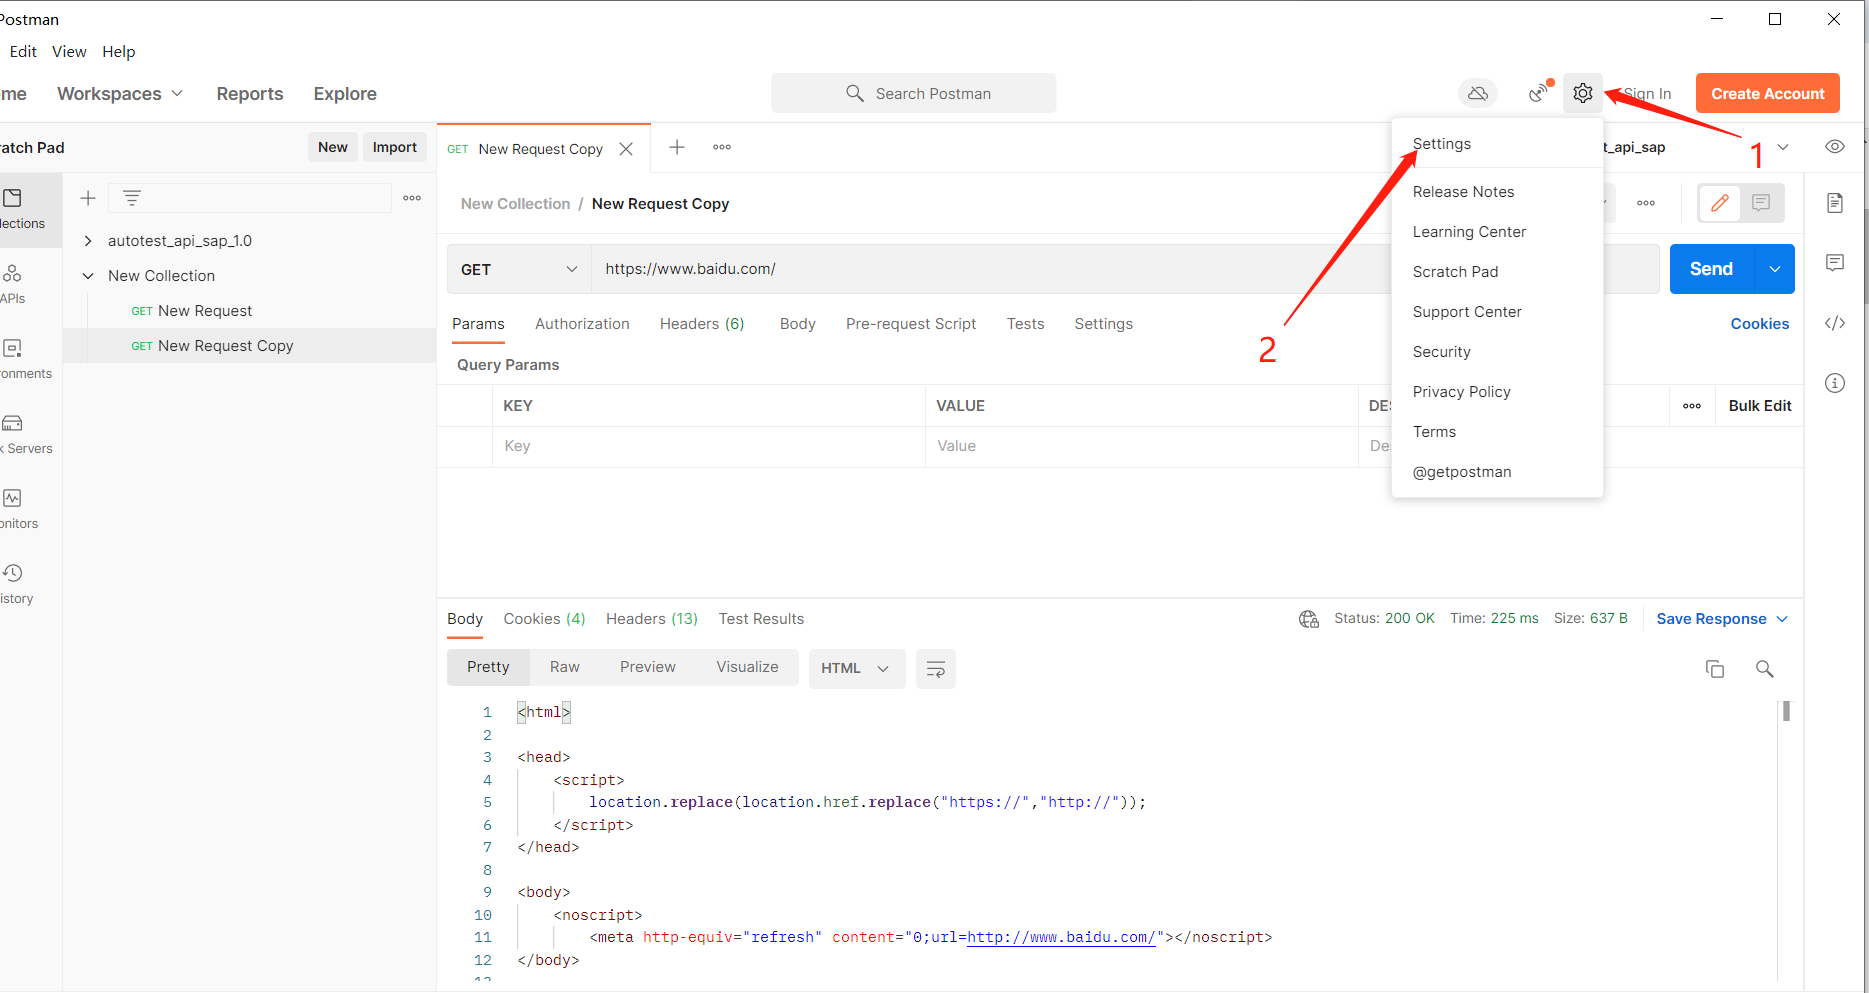Screen dimensions: 1869x993
Task: Open the comments icon in right sidebar
Action: 1834,263
